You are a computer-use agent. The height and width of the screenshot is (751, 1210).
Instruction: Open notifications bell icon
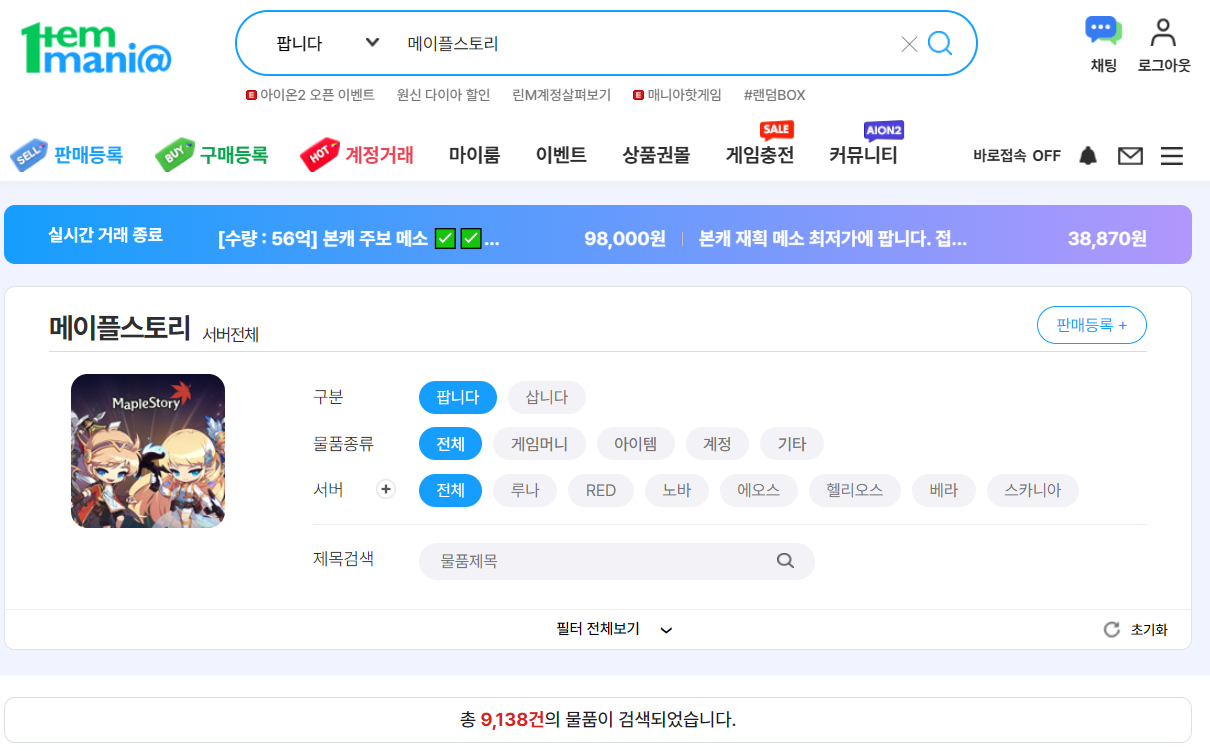coord(1088,156)
